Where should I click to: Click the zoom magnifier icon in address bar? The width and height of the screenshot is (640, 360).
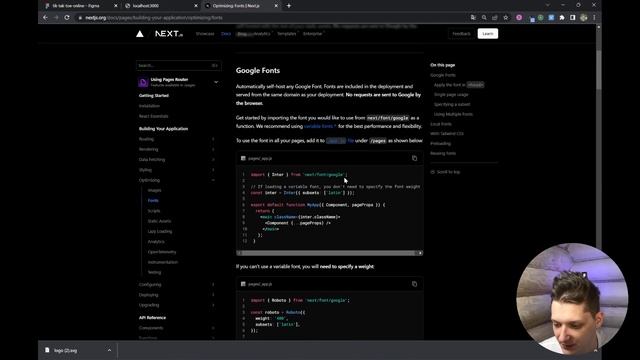[x=484, y=18]
